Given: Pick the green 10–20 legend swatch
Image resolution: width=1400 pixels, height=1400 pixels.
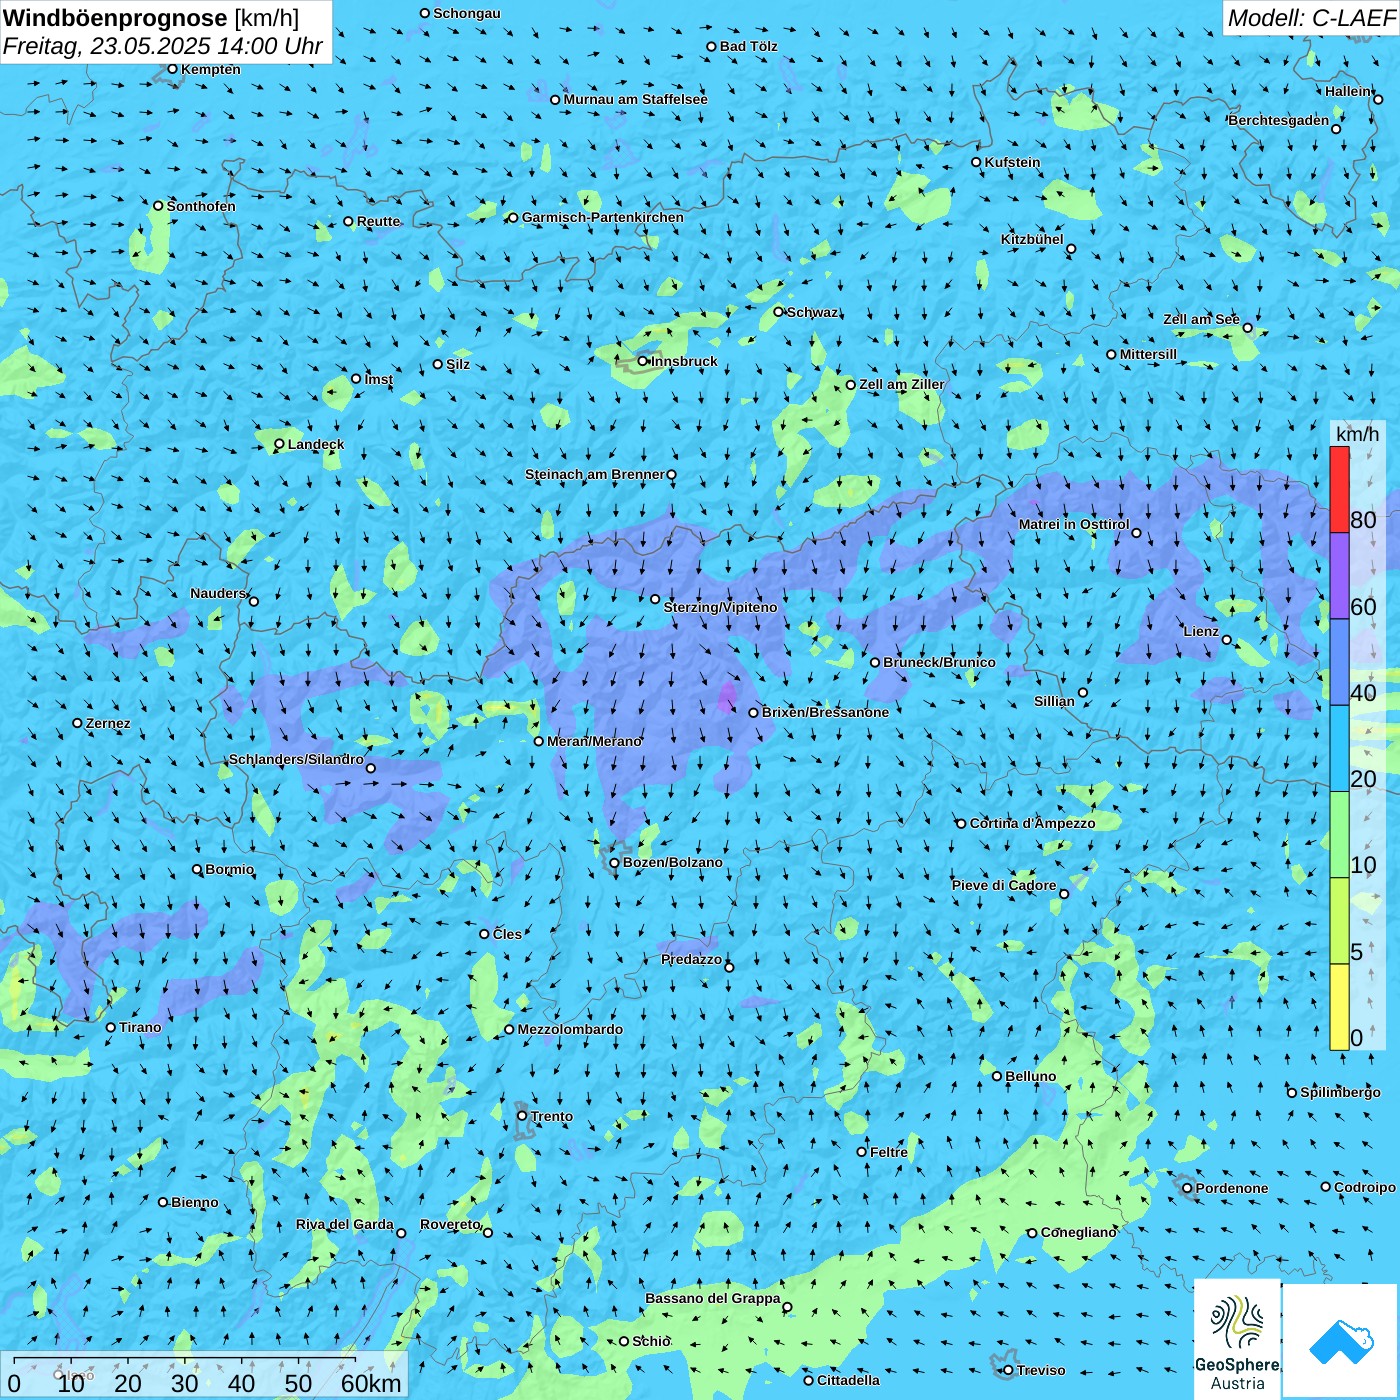Looking at the screenshot, I should (x=1339, y=834).
